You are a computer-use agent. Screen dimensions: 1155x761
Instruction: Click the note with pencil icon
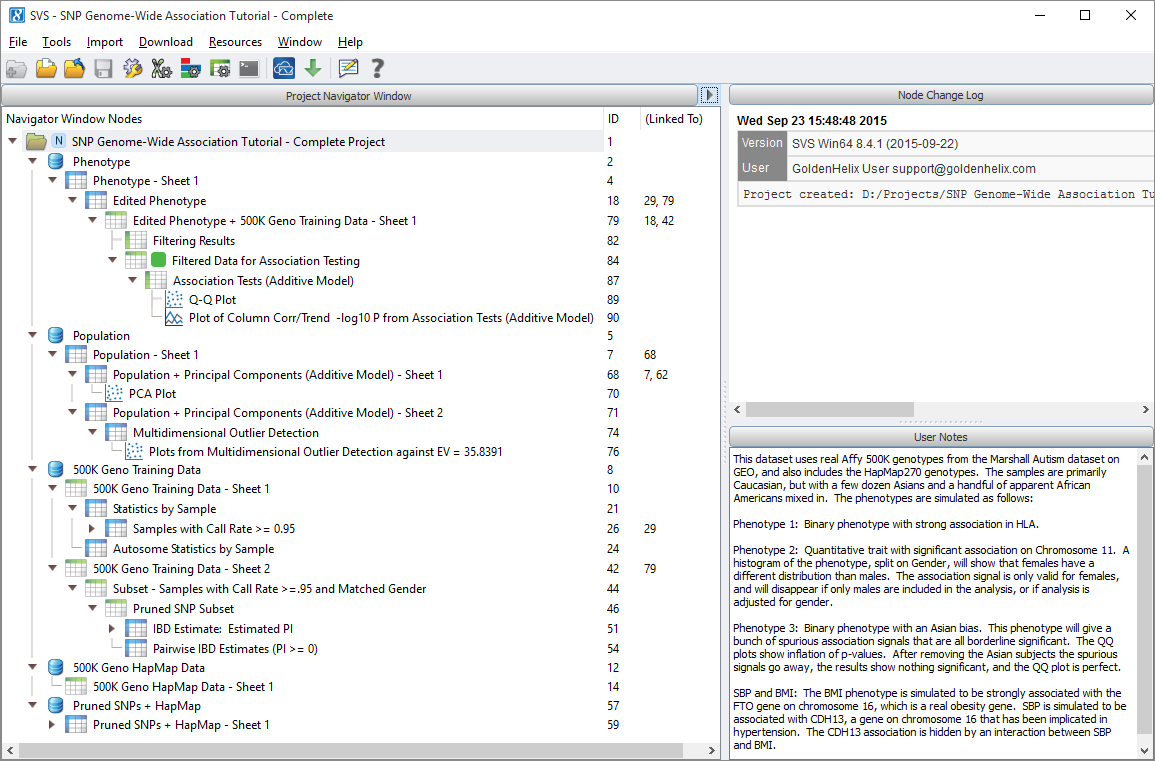click(x=348, y=68)
